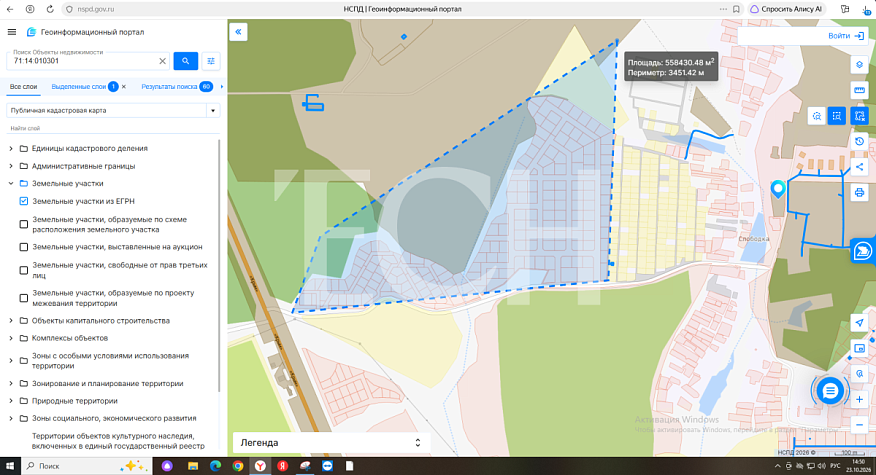The width and height of the screenshot is (876, 475).
Task: Expand Объекты капитального строительства folder
Action: click(x=11, y=321)
